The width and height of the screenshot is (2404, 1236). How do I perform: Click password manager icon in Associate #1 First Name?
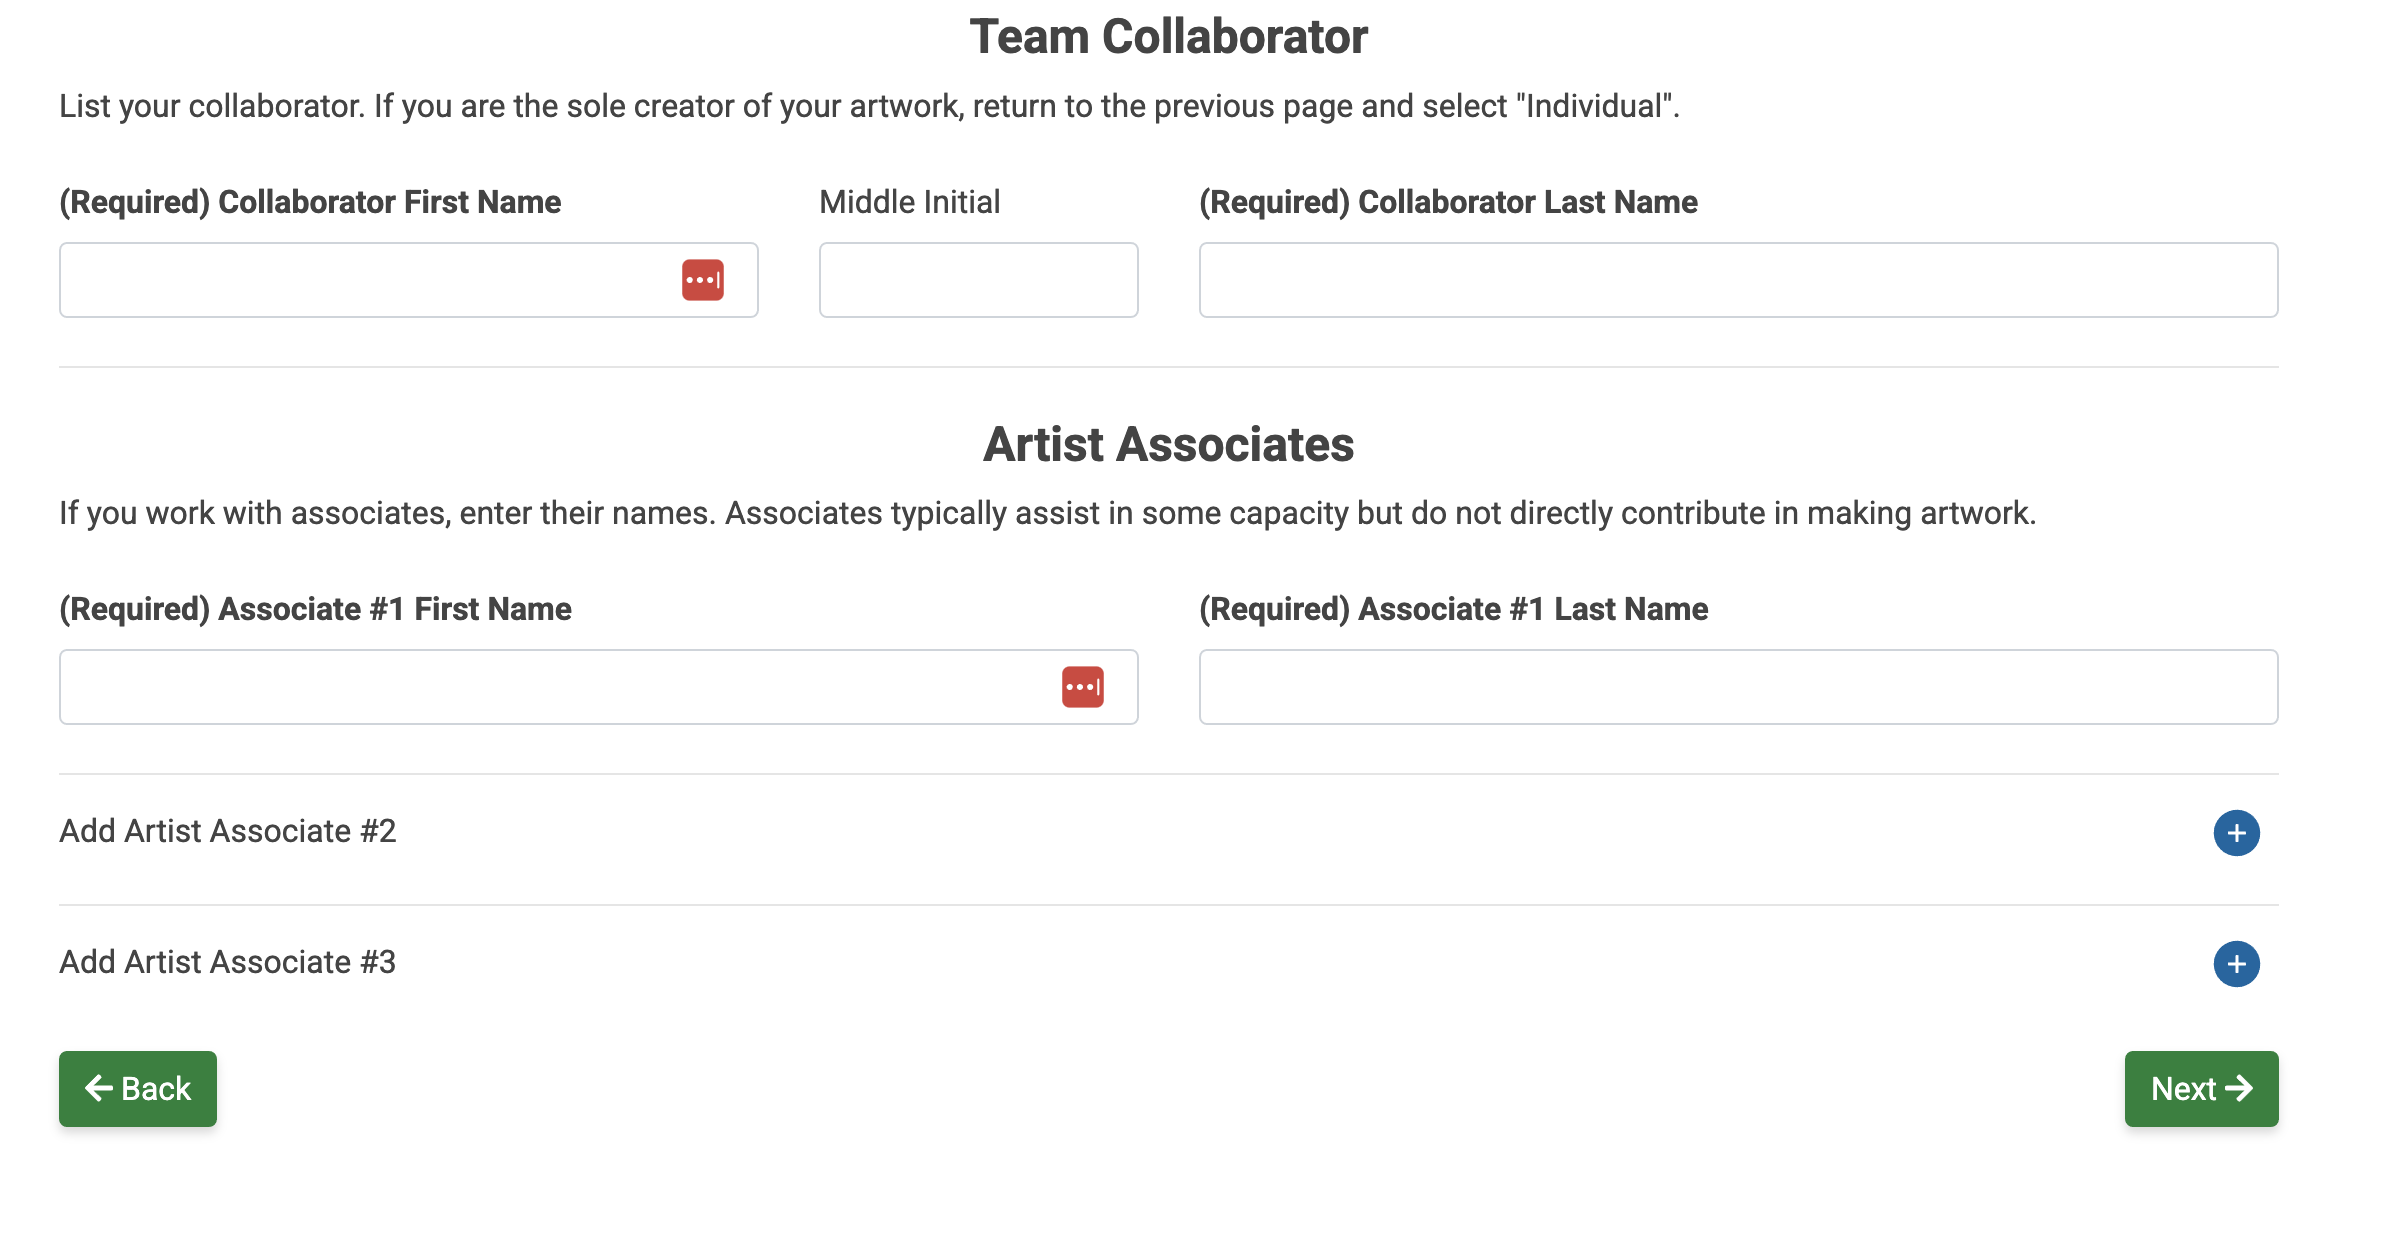pyautogui.click(x=1082, y=687)
